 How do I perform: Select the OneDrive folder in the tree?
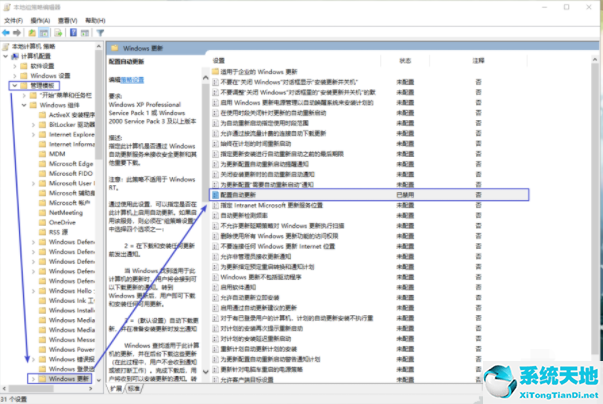(63, 221)
